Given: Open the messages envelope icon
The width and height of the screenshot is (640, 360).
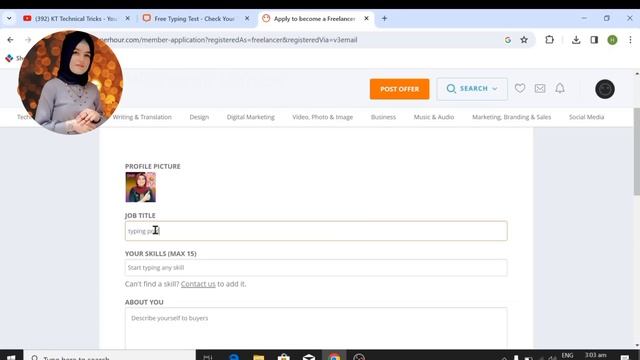Looking at the screenshot, I should 540,88.
